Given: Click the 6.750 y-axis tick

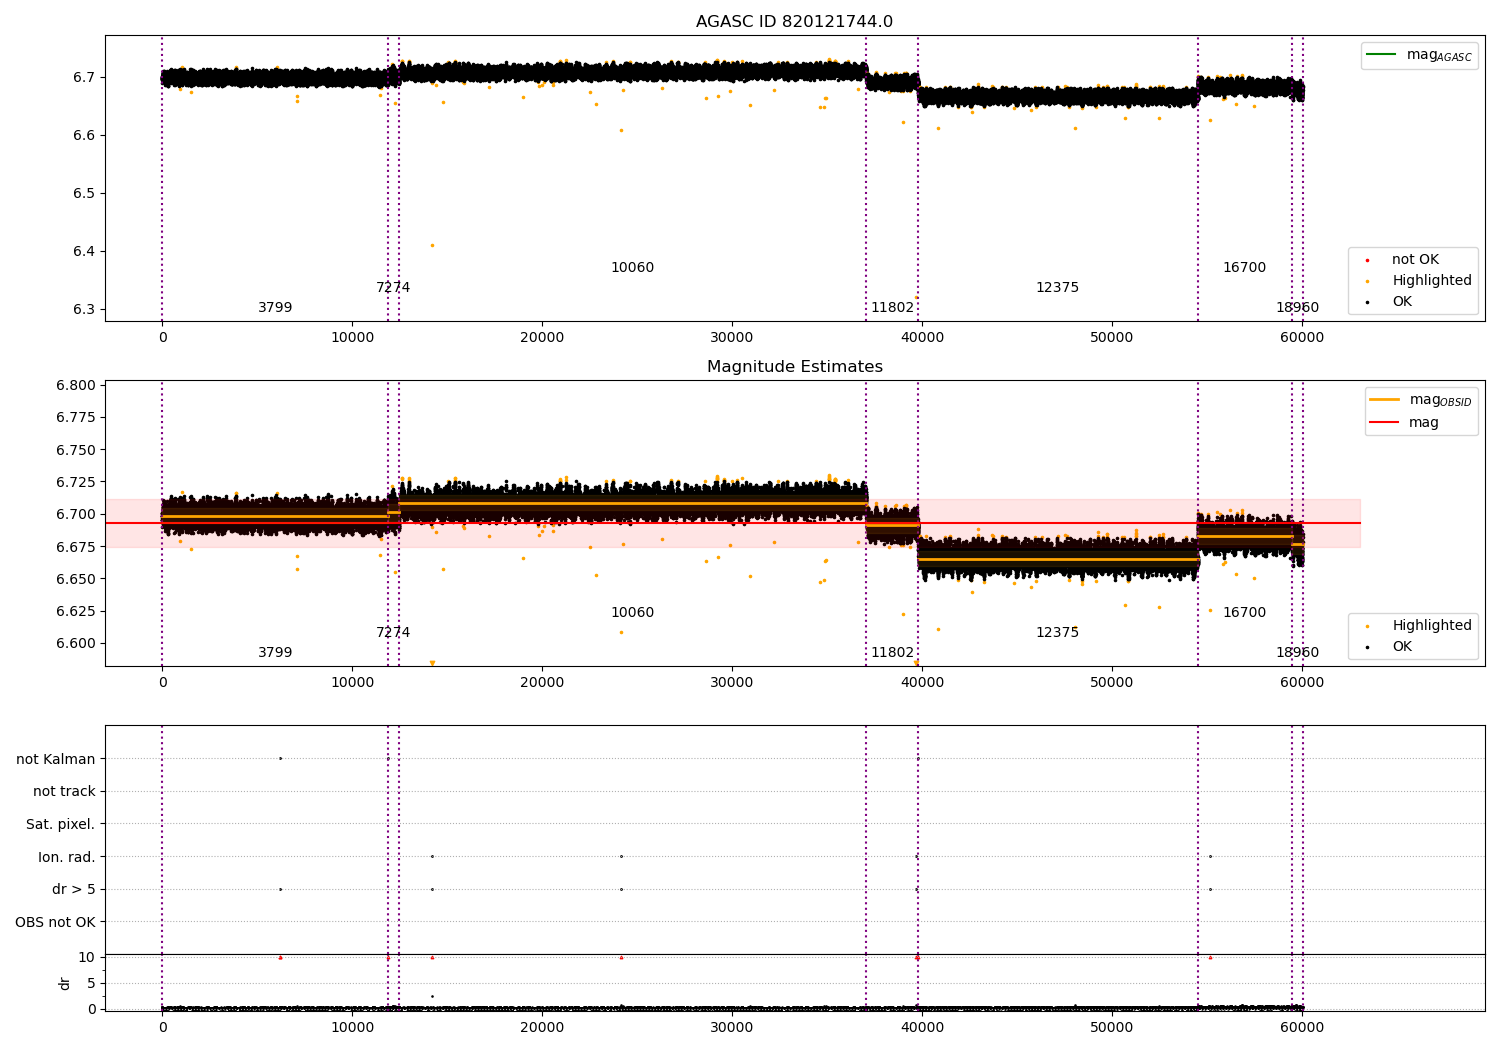Looking at the screenshot, I should tap(76, 451).
